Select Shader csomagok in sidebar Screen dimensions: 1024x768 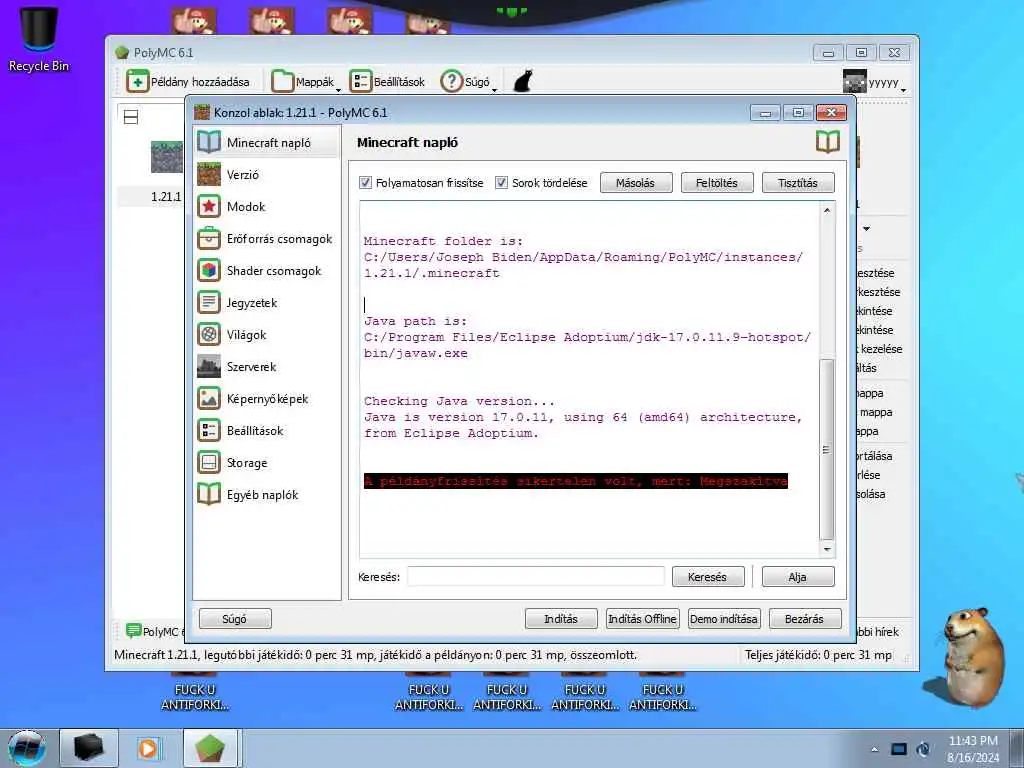266,270
